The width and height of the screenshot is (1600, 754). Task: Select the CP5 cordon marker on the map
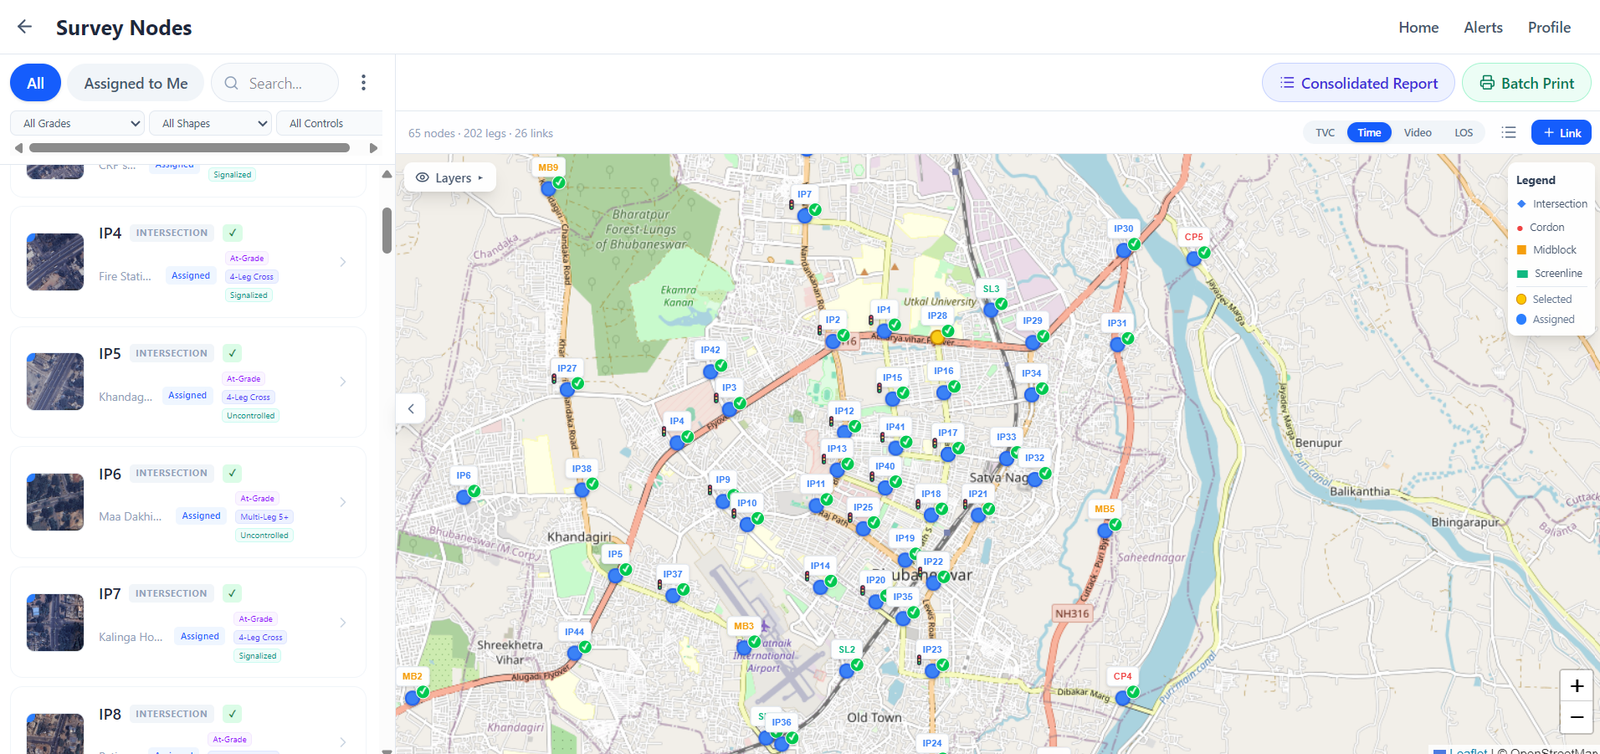pyautogui.click(x=1194, y=258)
